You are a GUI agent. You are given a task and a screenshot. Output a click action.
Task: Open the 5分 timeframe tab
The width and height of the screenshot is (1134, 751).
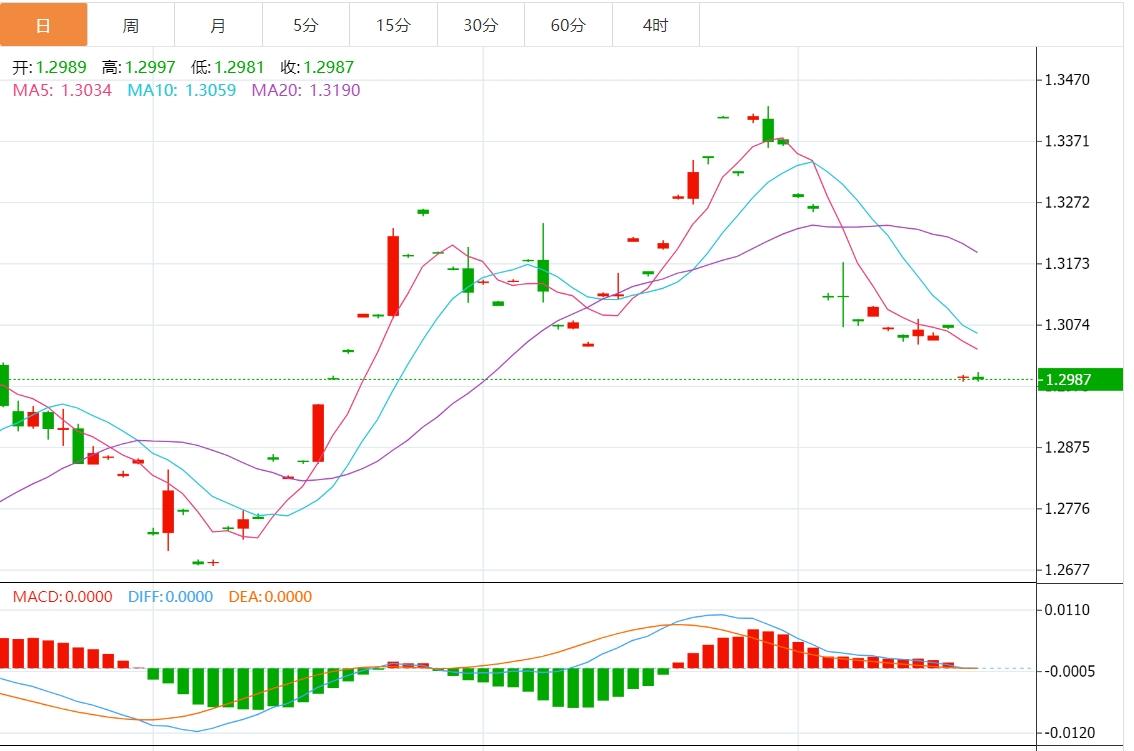tap(306, 25)
